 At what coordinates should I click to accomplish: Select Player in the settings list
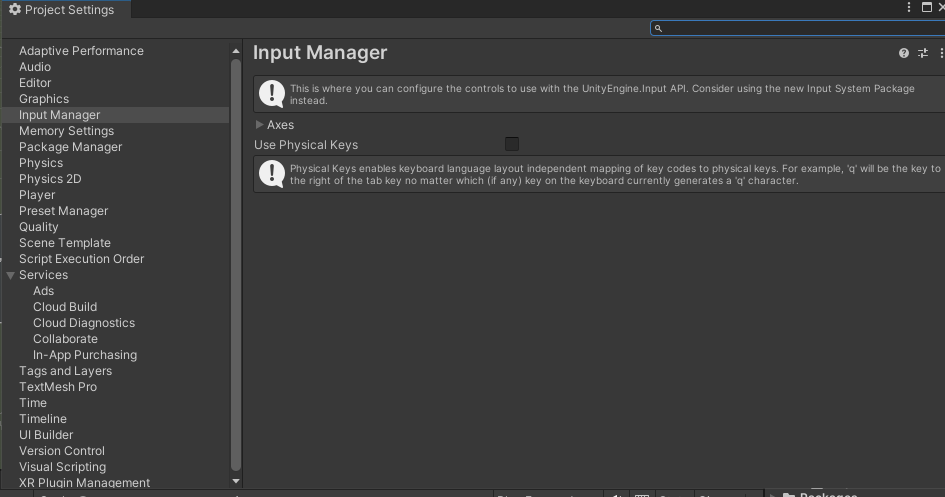coord(37,195)
